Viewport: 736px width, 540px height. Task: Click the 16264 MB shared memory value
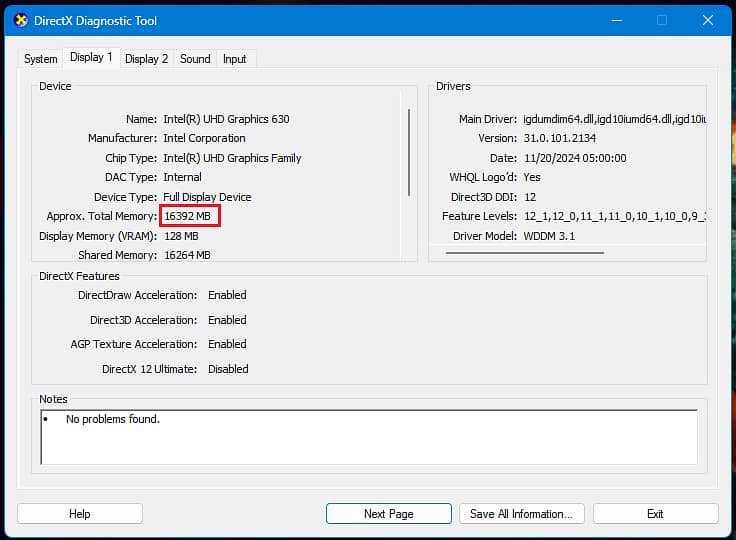tap(187, 255)
